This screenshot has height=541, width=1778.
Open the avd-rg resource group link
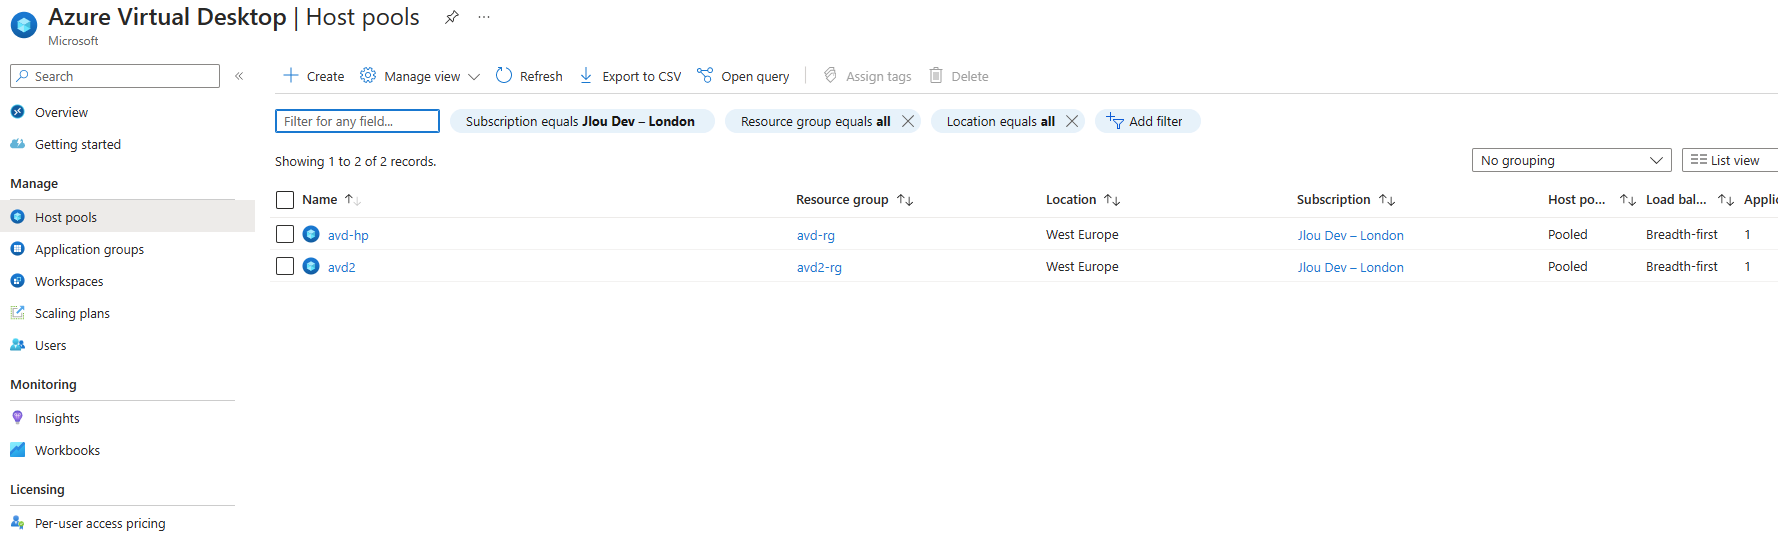(x=815, y=235)
